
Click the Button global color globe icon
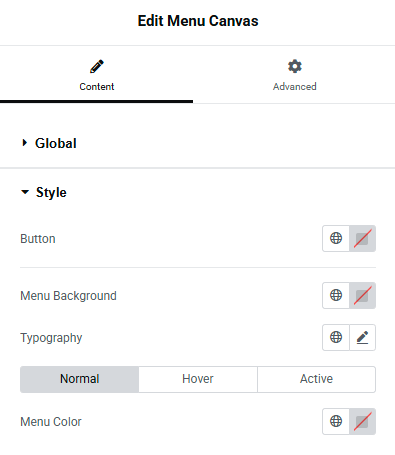click(336, 238)
